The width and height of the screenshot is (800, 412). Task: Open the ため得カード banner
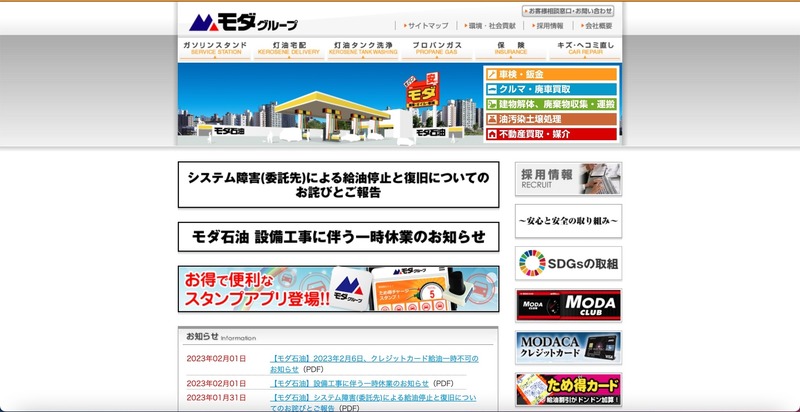[x=568, y=390]
